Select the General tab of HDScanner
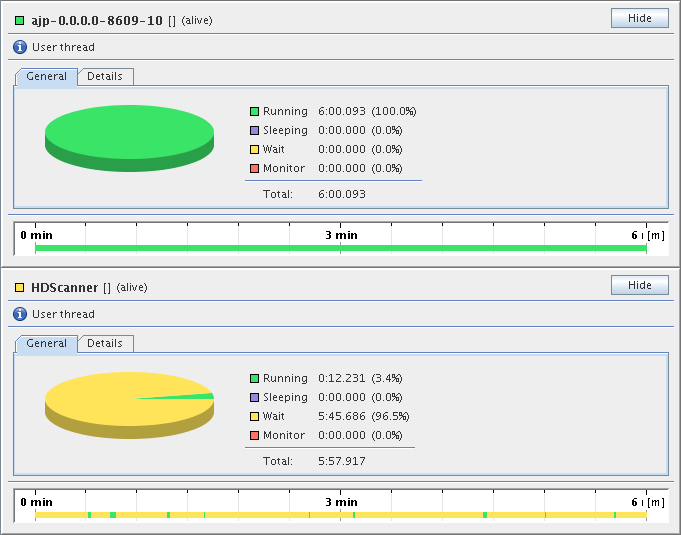 (47, 344)
